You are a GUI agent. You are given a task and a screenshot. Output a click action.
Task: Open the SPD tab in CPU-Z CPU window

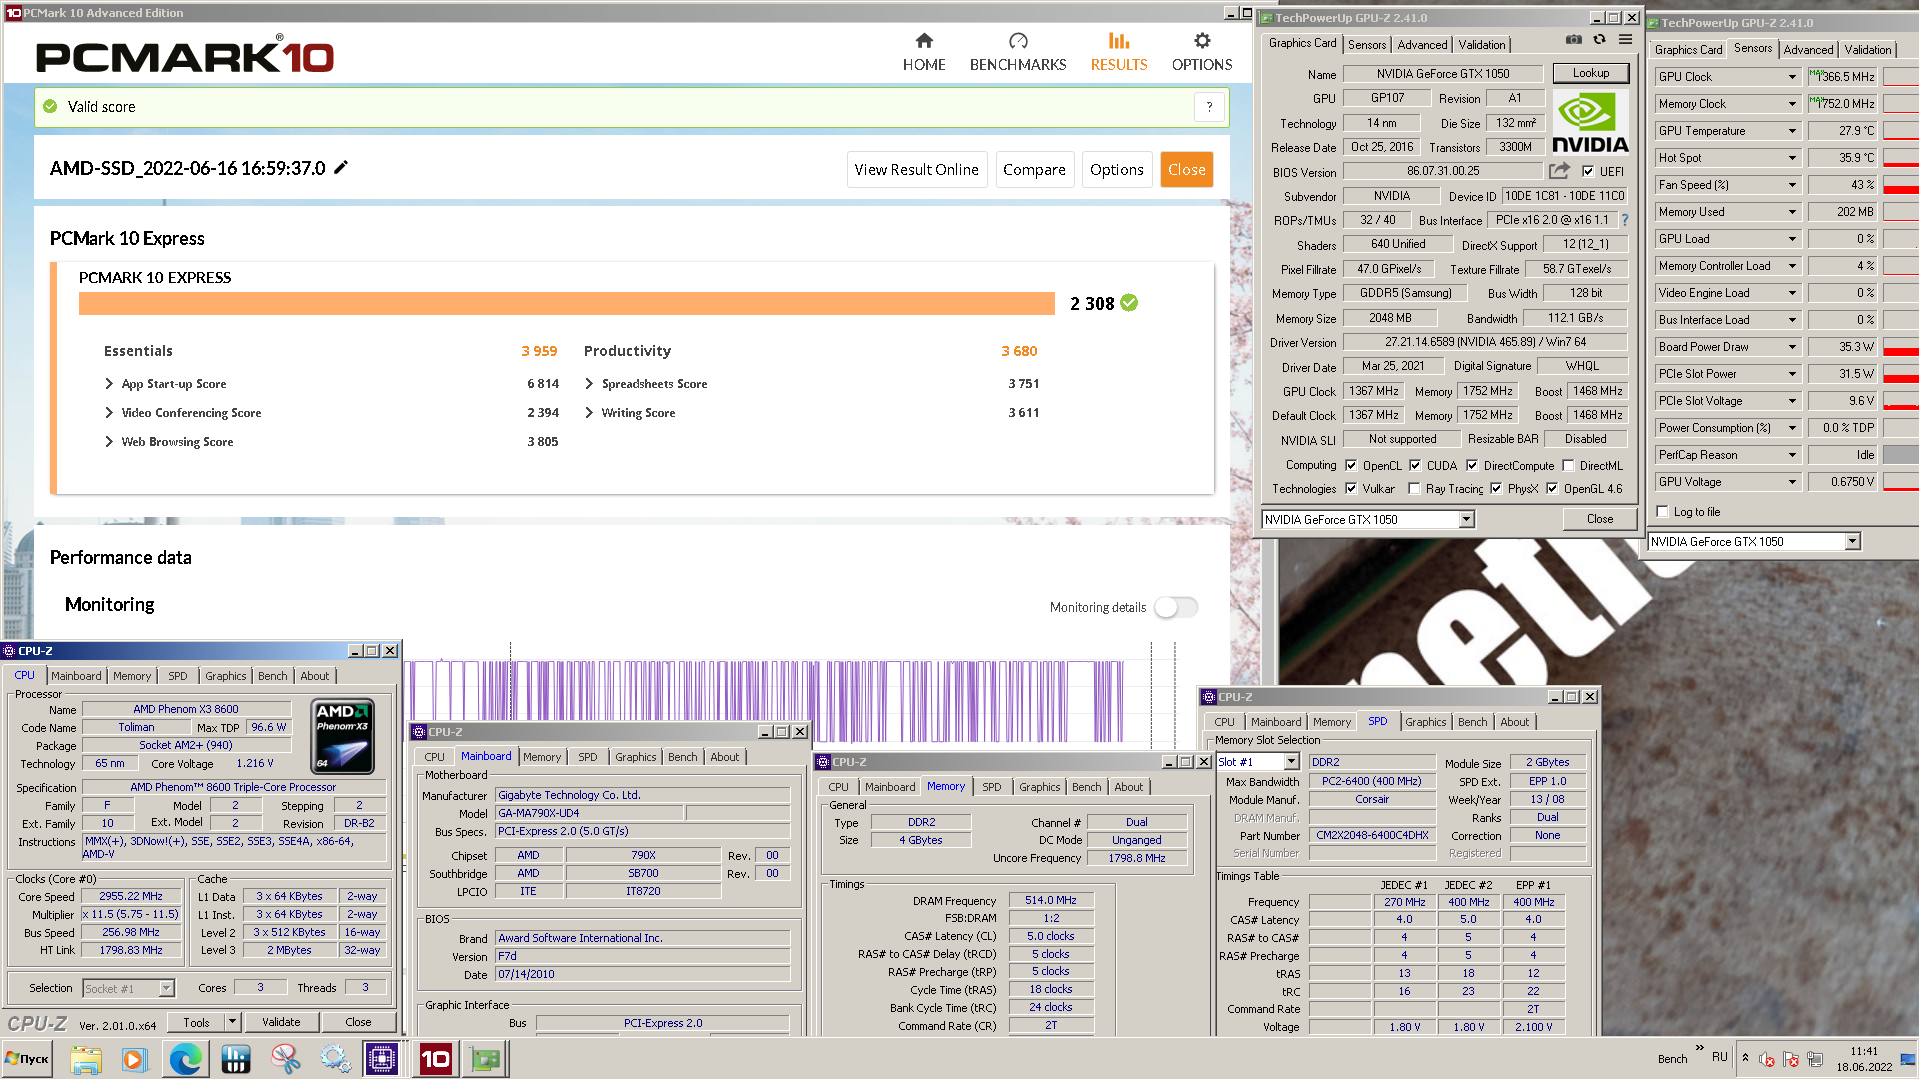pos(177,676)
